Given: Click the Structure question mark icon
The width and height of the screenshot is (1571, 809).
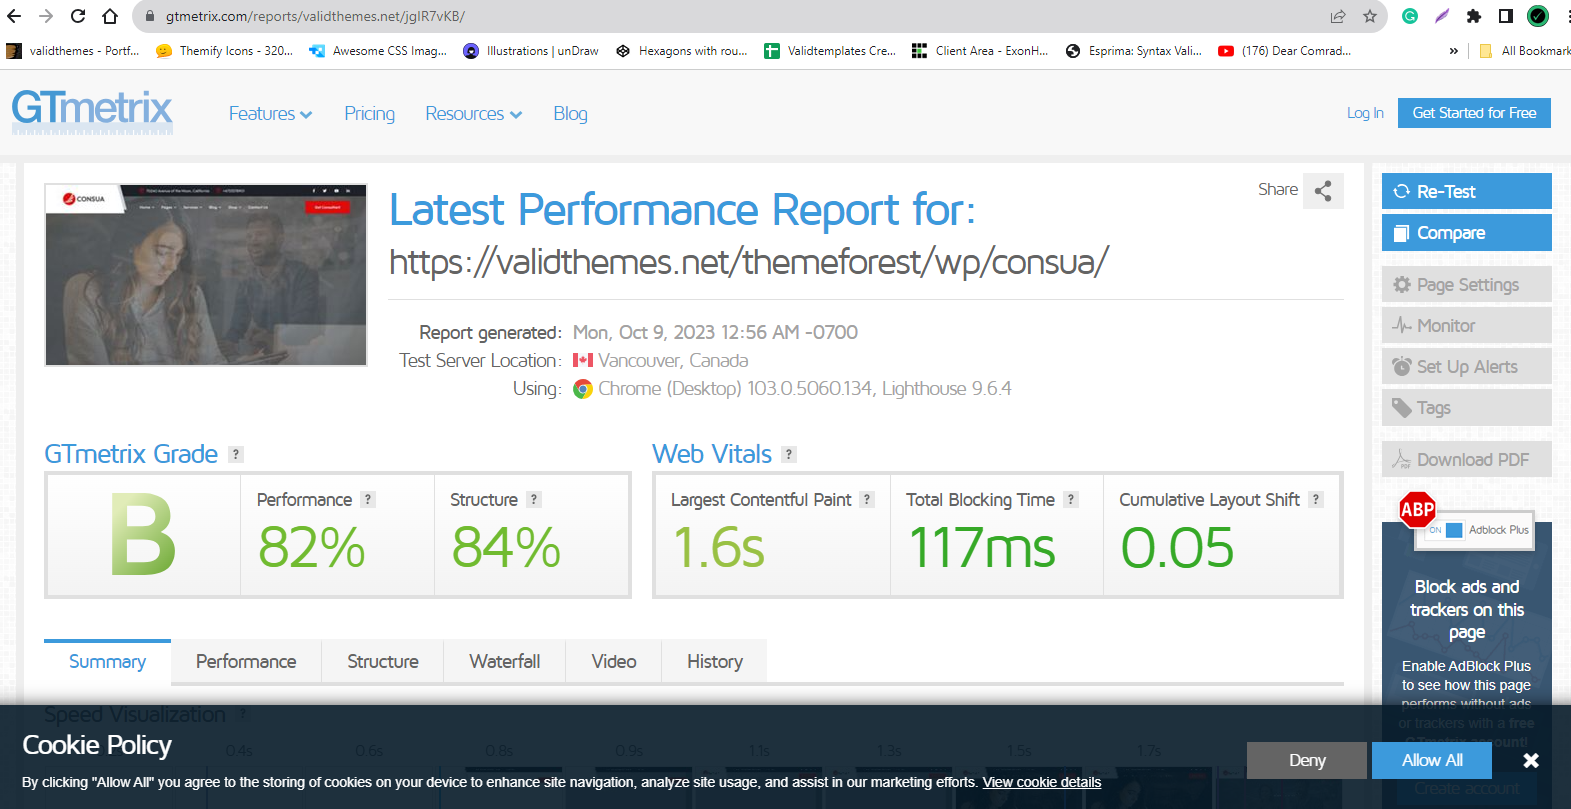Looking at the screenshot, I should [x=534, y=499].
